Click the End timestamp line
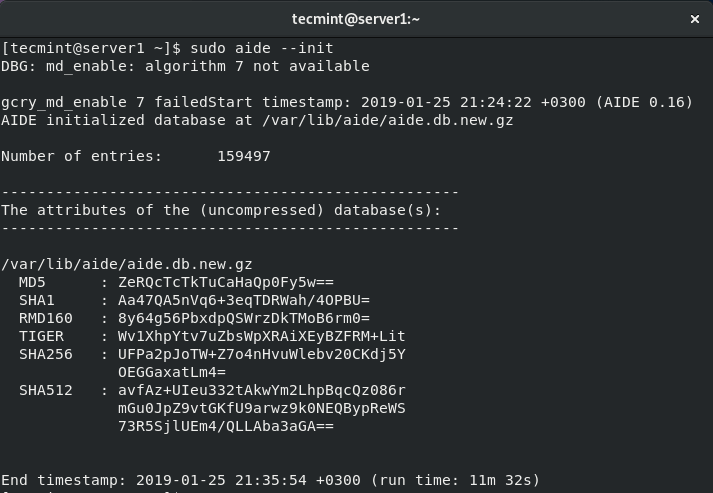The image size is (713, 493). pos(270,480)
